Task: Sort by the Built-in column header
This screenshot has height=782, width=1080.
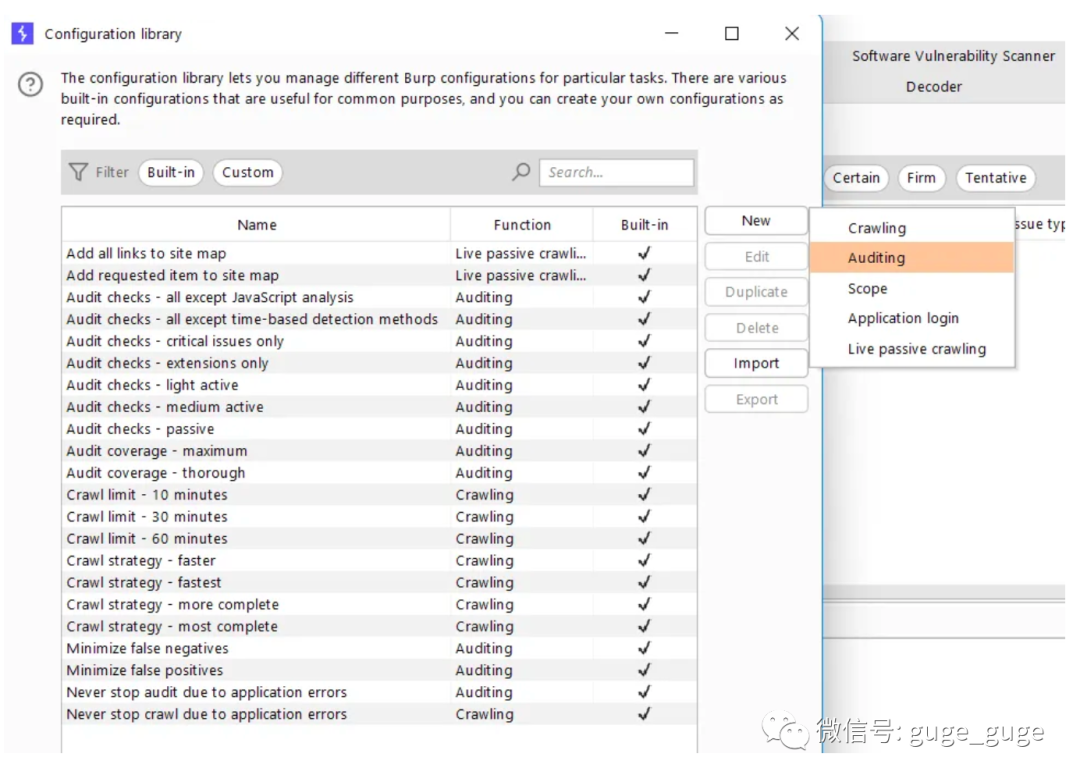Action: [644, 225]
